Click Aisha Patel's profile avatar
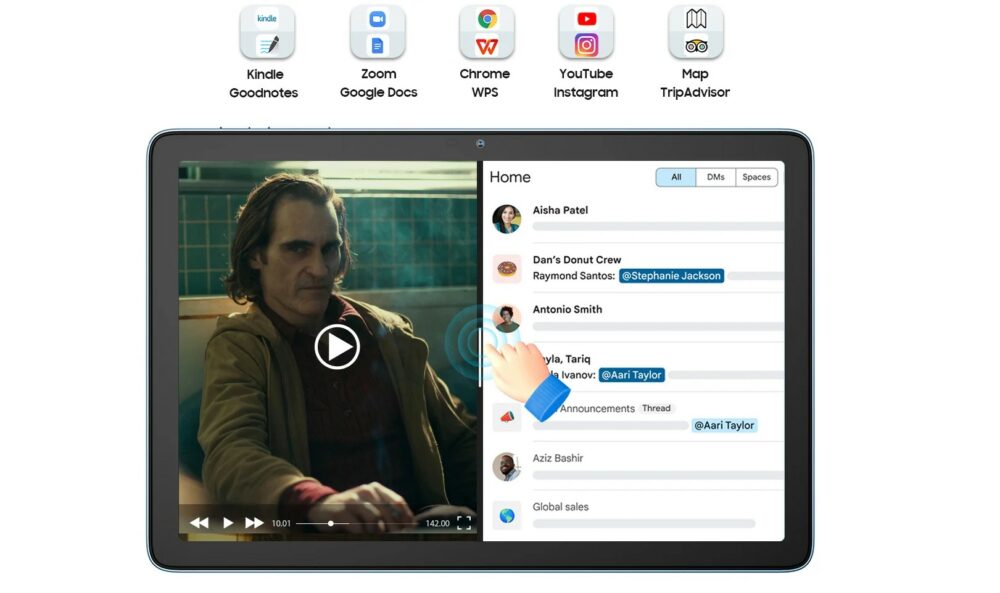1000x593 pixels. click(507, 219)
